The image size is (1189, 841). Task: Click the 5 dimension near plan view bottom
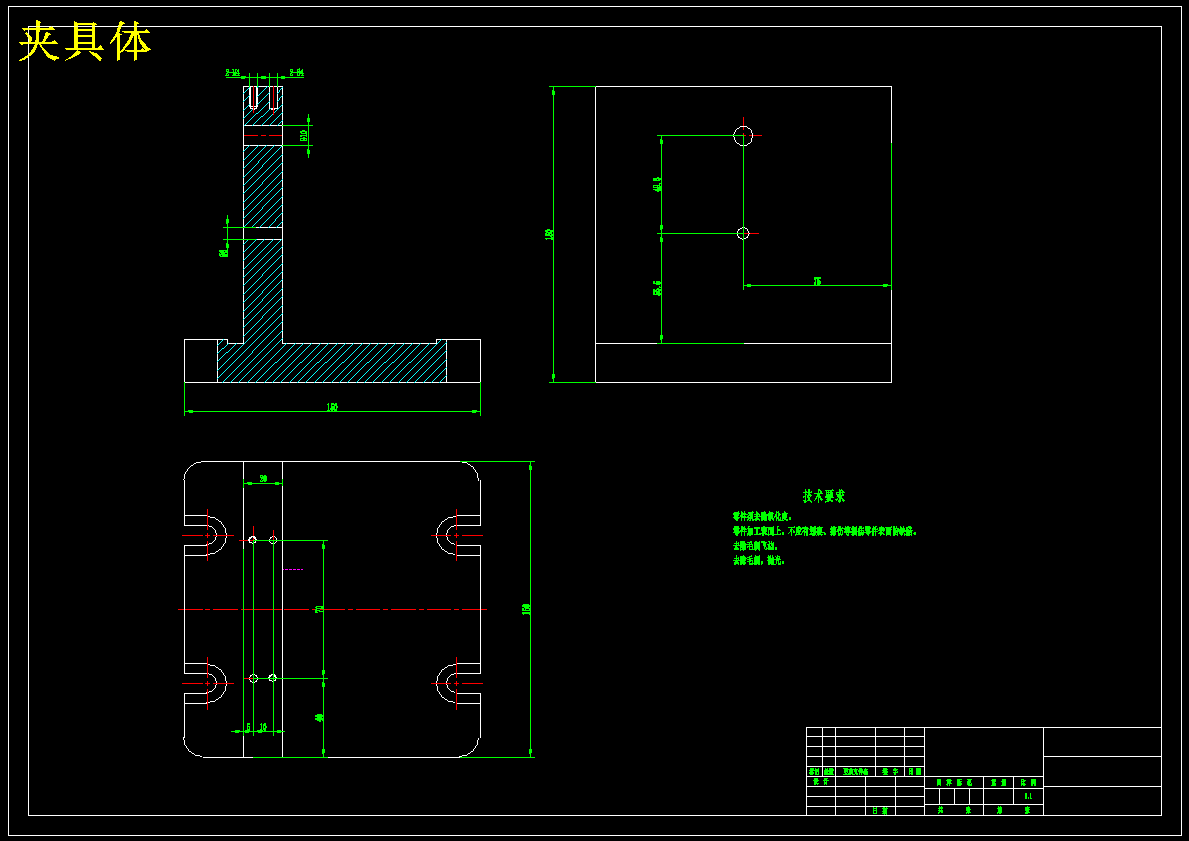coord(248,726)
